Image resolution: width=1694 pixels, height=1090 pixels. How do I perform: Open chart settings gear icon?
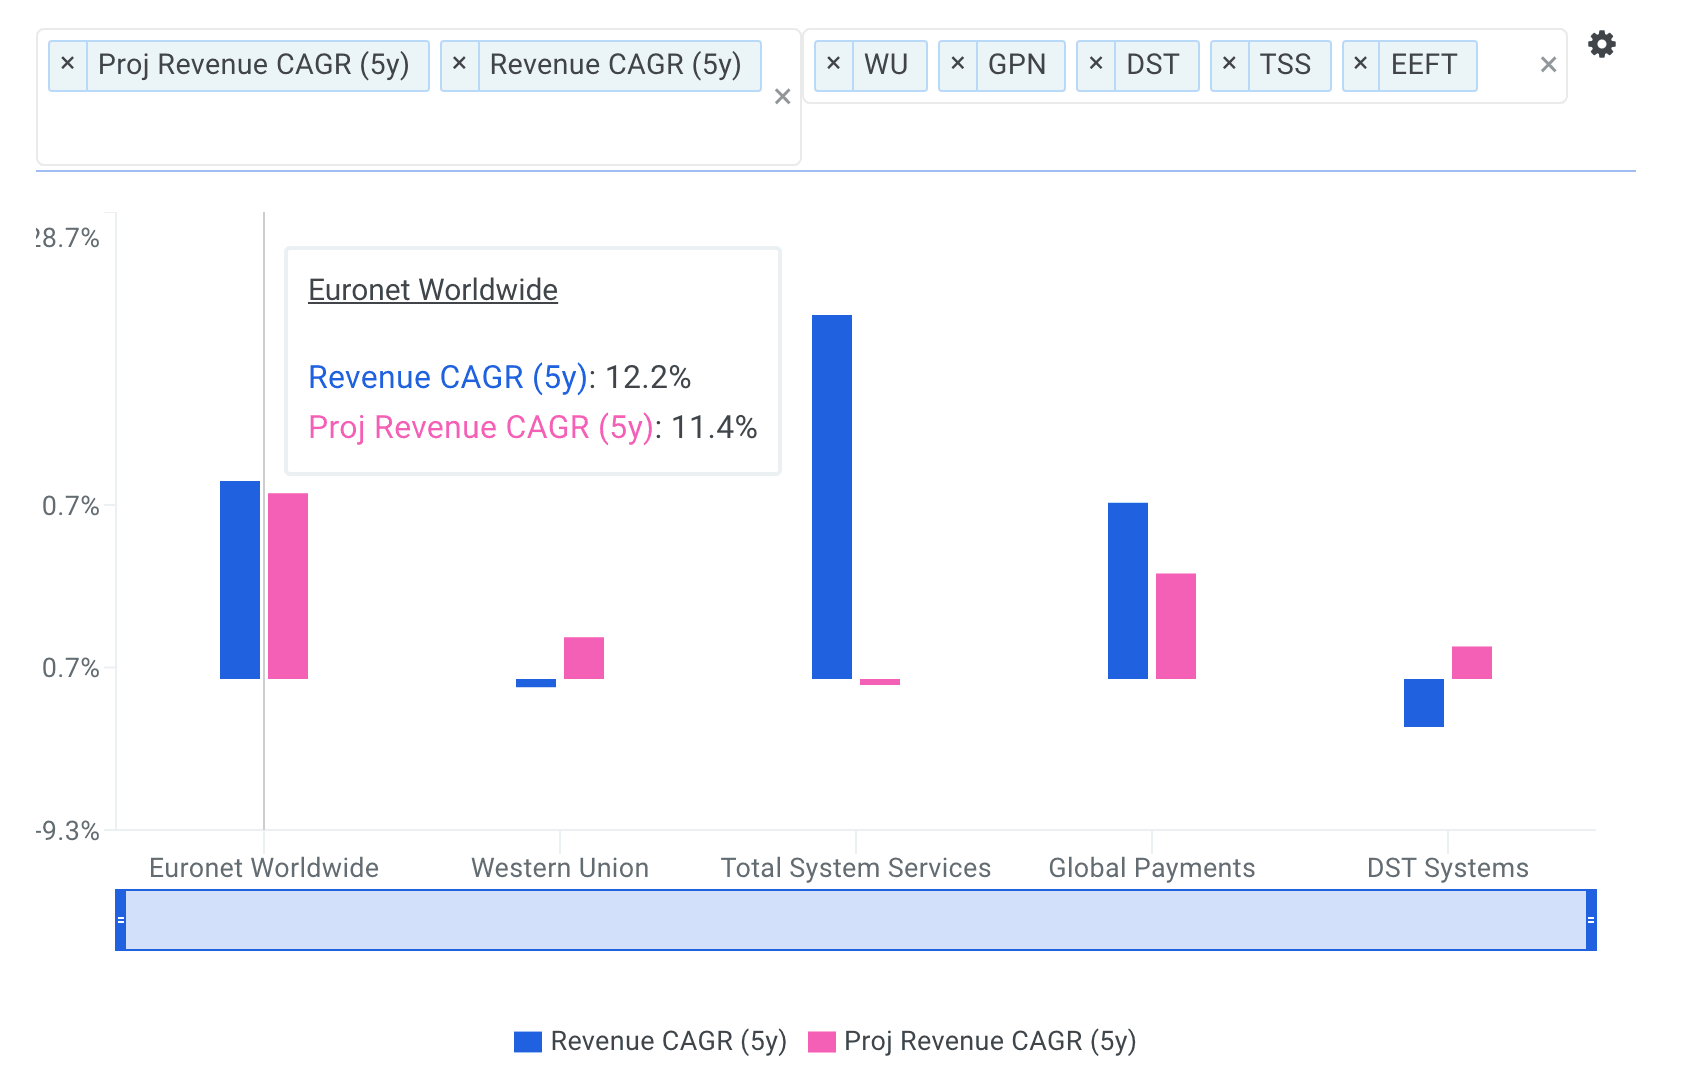pos(1601,45)
